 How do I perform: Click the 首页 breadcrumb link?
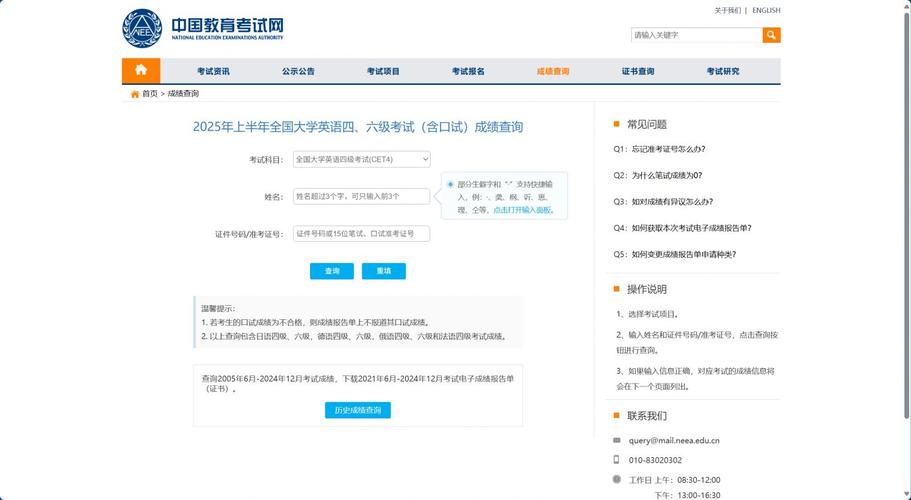point(150,93)
